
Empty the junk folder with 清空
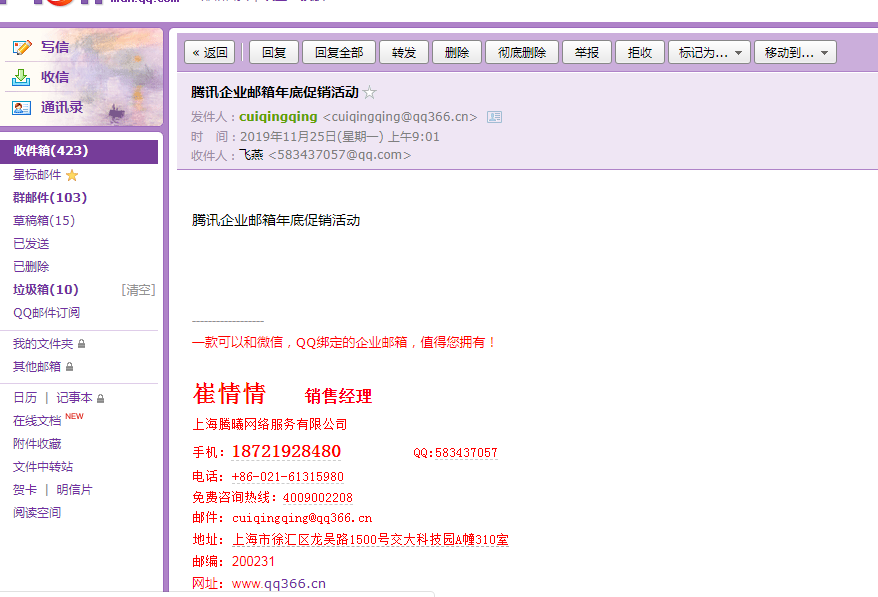point(138,289)
